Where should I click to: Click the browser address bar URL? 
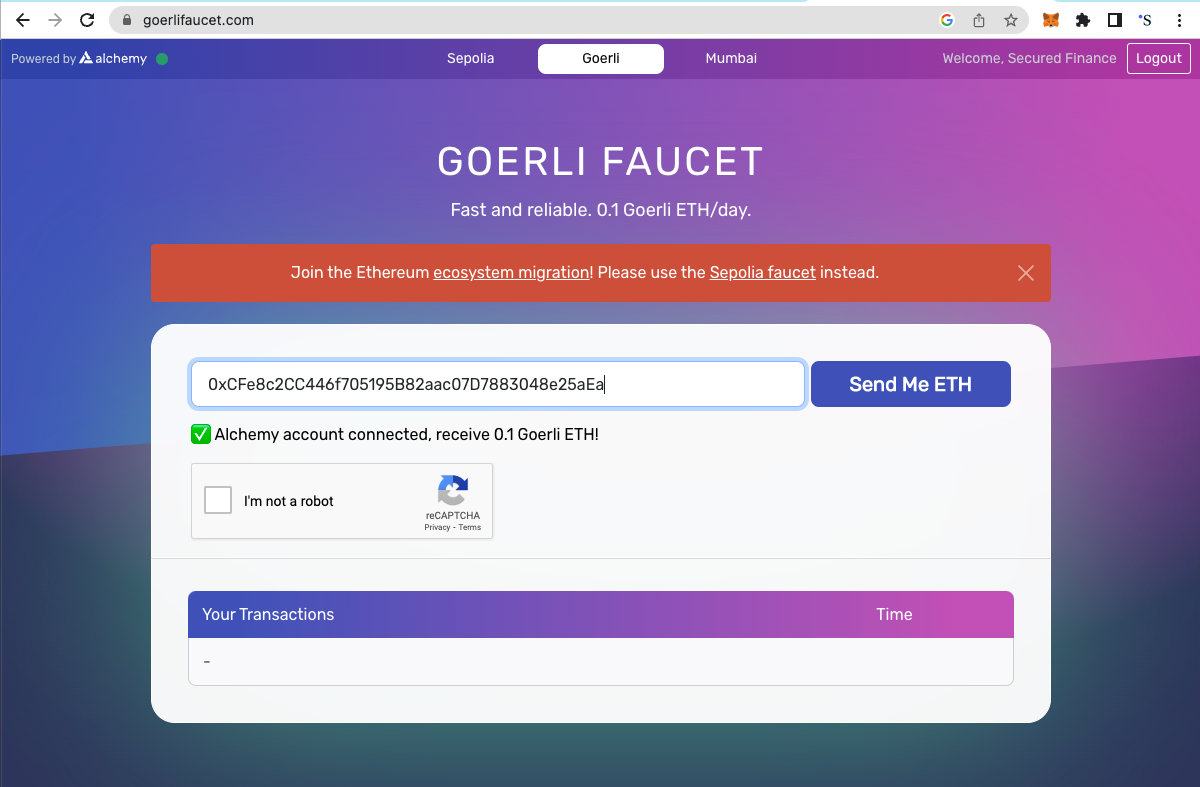[198, 20]
